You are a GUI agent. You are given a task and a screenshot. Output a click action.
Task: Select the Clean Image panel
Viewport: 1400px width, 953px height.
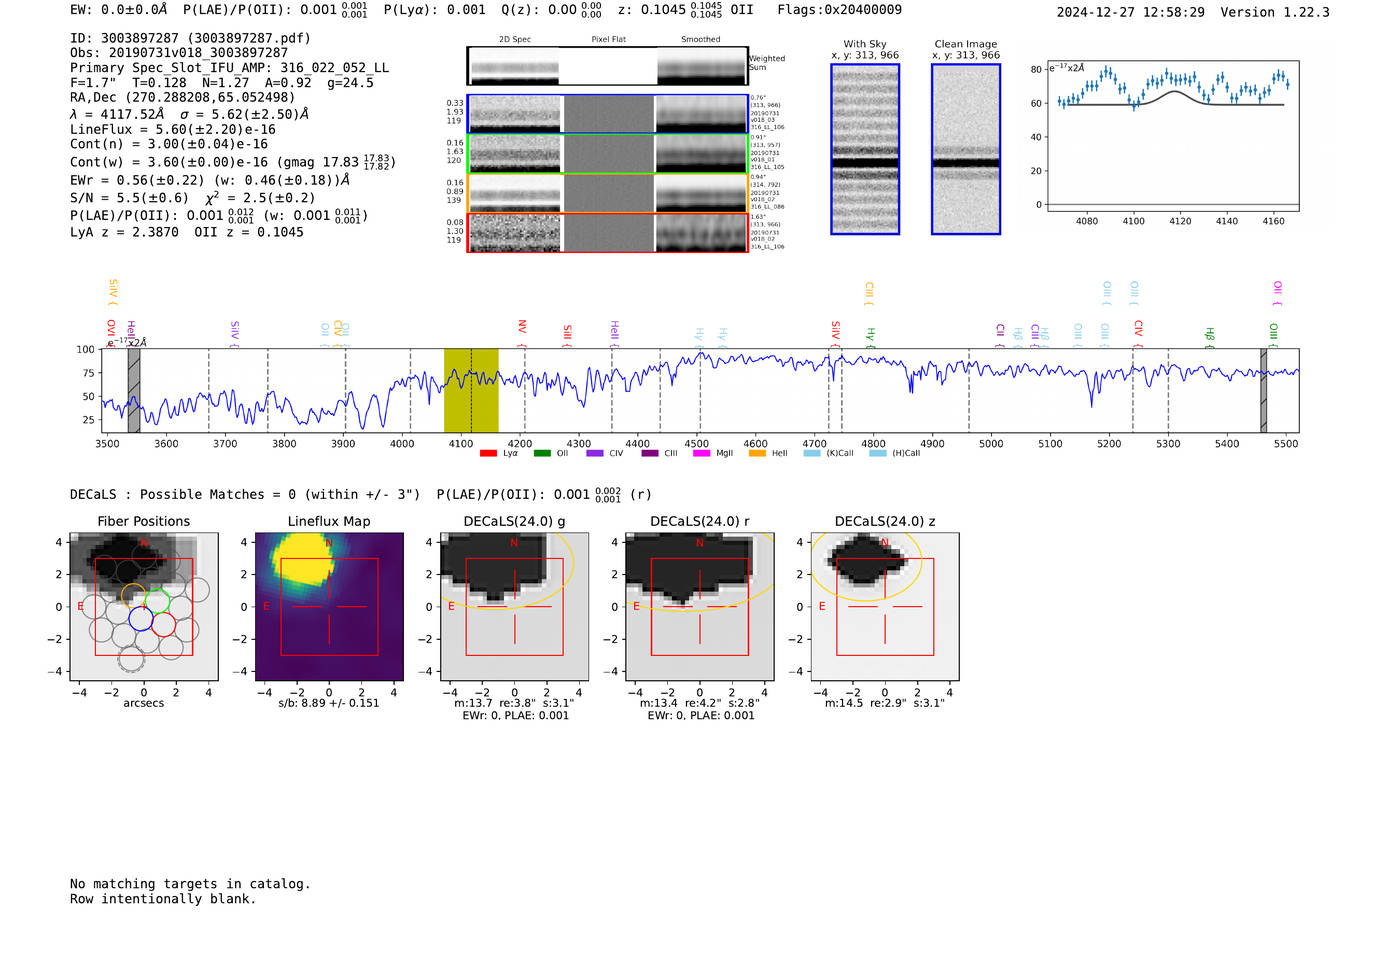(966, 149)
